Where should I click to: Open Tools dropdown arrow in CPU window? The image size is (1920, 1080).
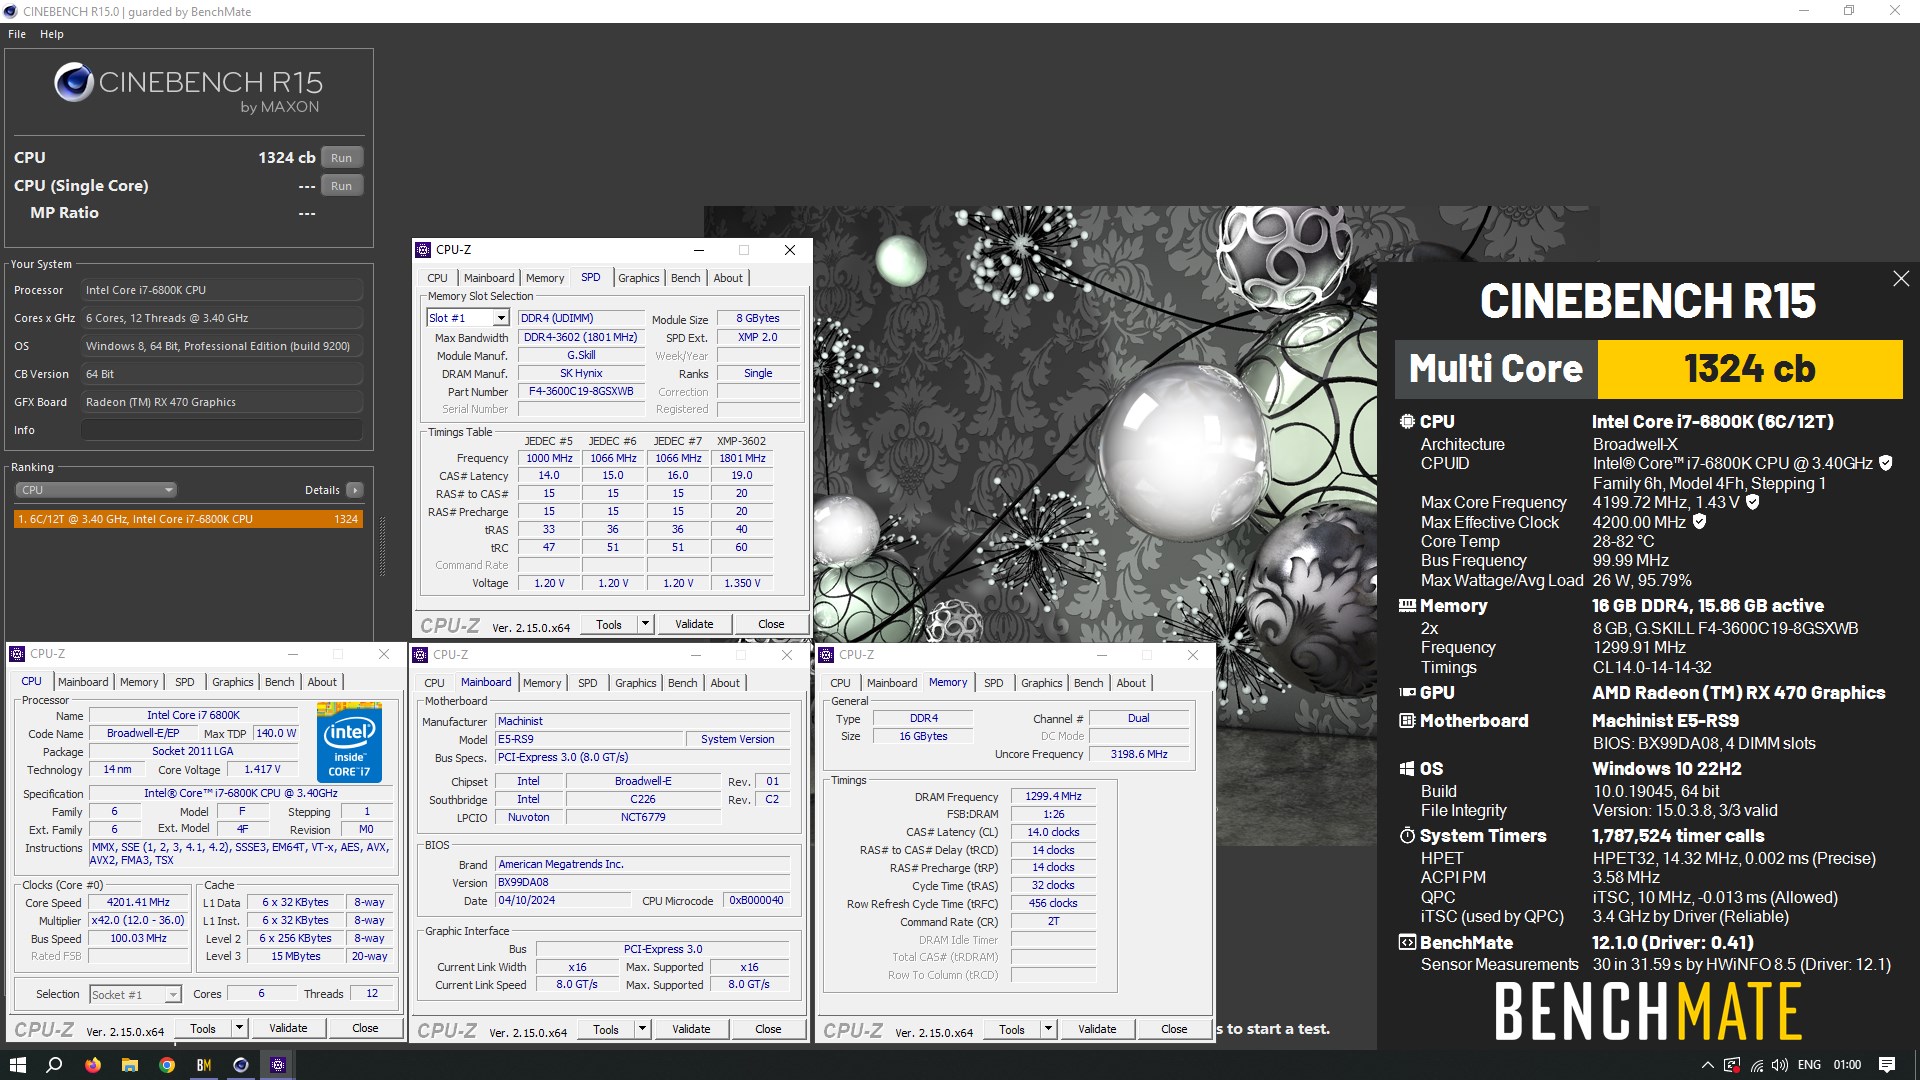tap(239, 1028)
